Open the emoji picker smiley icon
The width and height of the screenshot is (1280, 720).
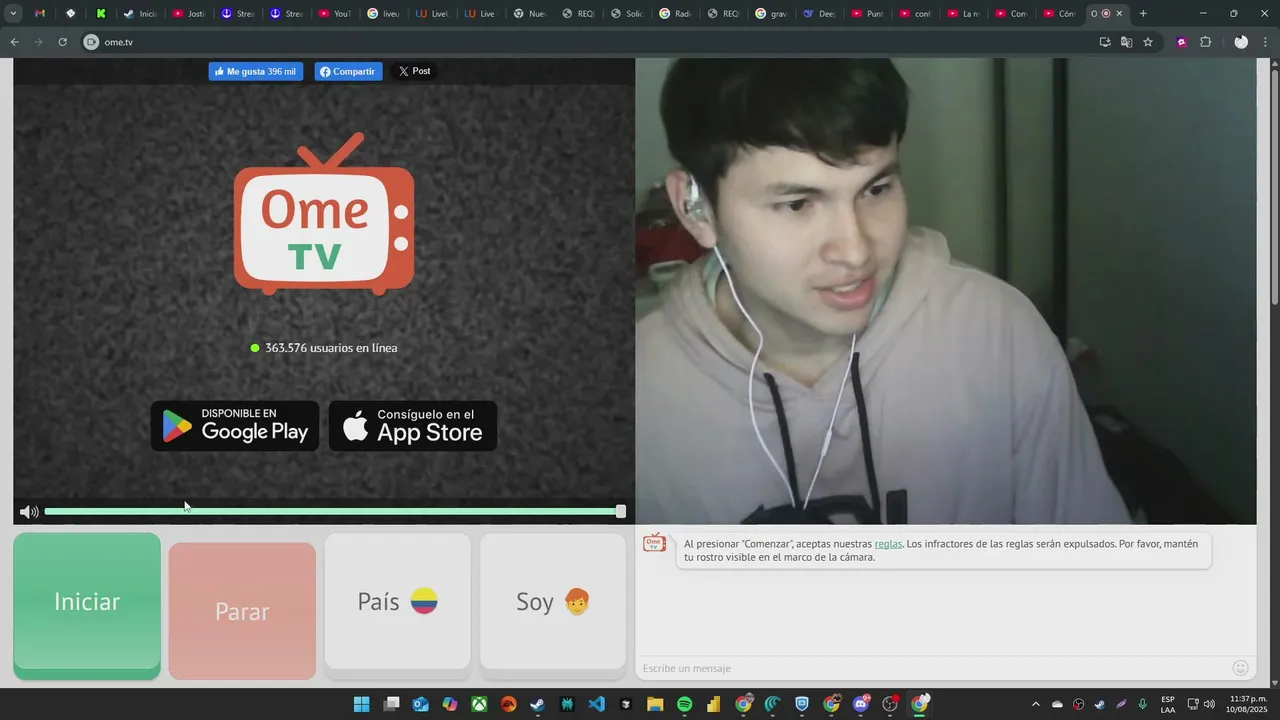[x=1240, y=668]
